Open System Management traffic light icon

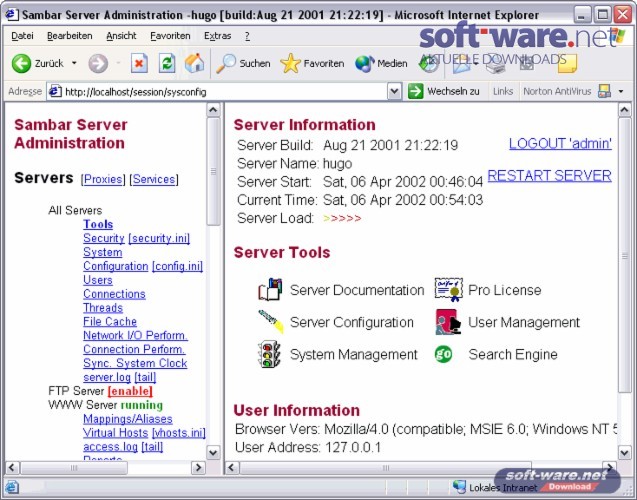(269, 354)
